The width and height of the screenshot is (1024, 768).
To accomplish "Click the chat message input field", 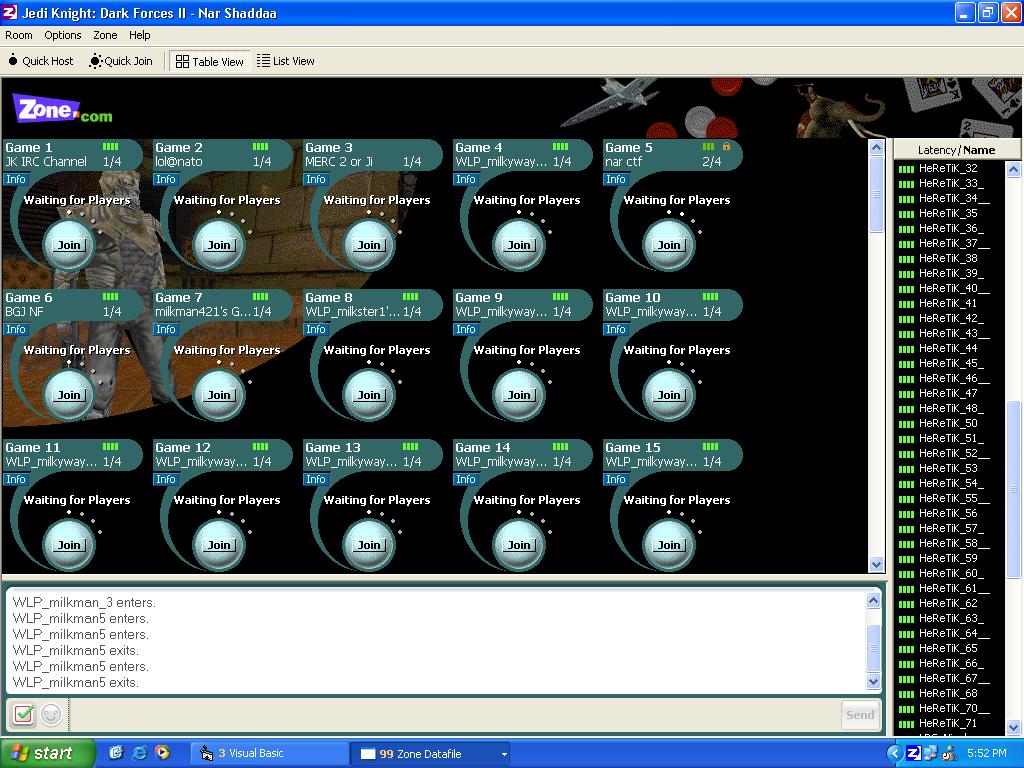I will (x=455, y=715).
